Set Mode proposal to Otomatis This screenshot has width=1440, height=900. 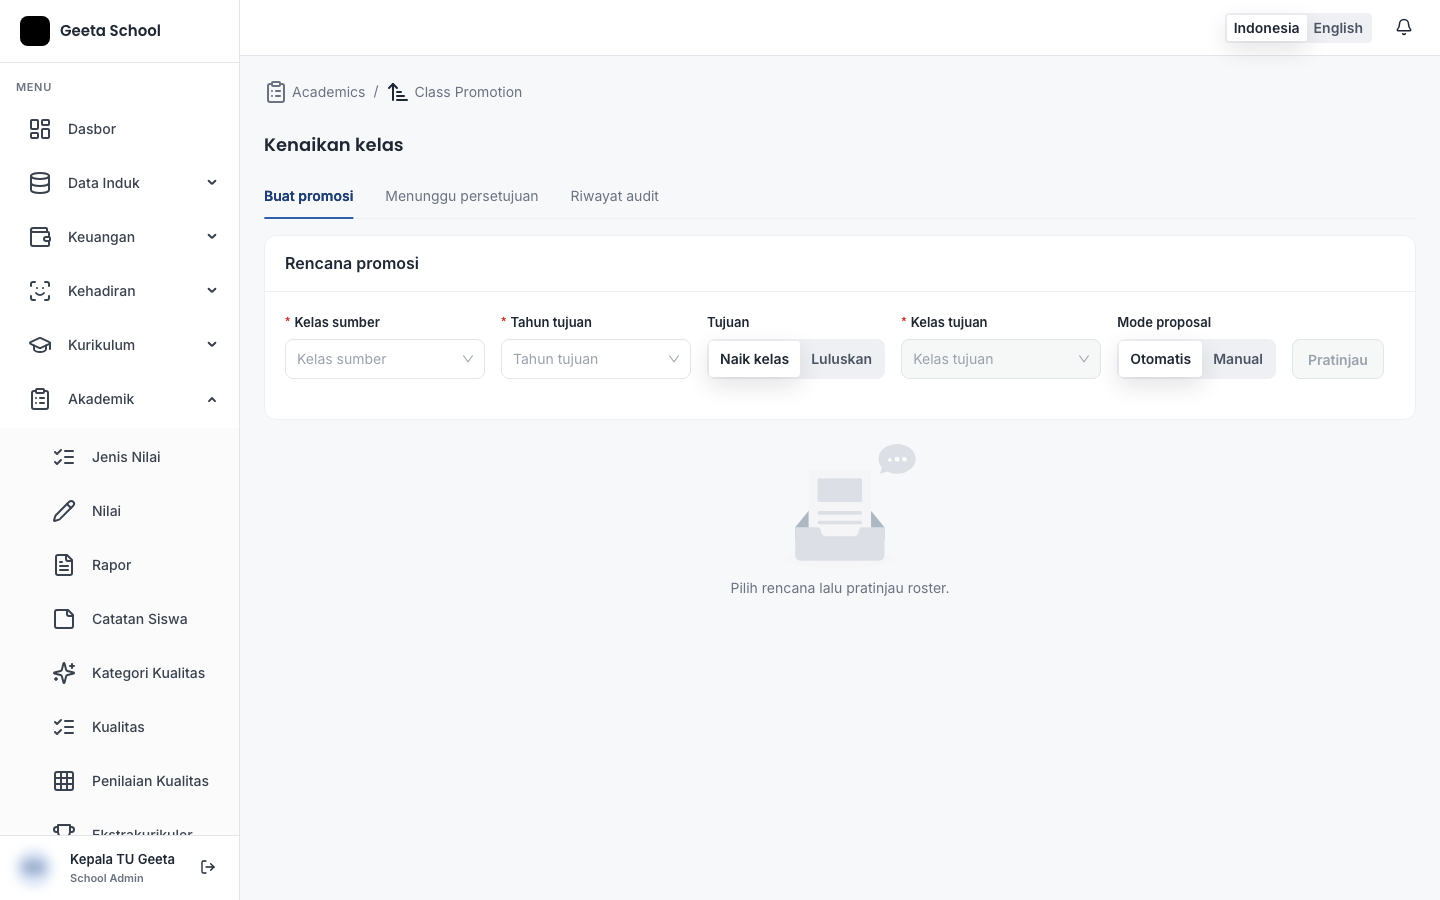tap(1160, 359)
